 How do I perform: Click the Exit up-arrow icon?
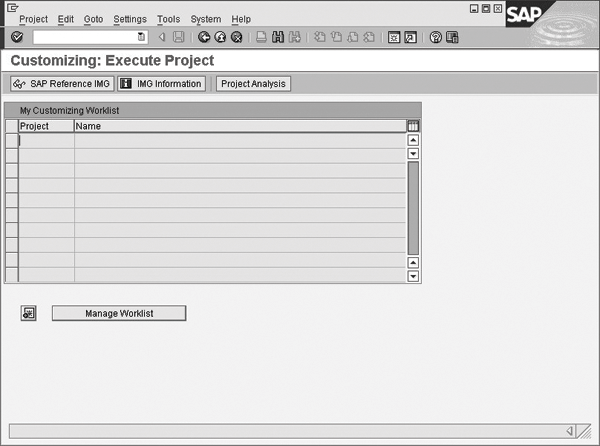coord(220,37)
